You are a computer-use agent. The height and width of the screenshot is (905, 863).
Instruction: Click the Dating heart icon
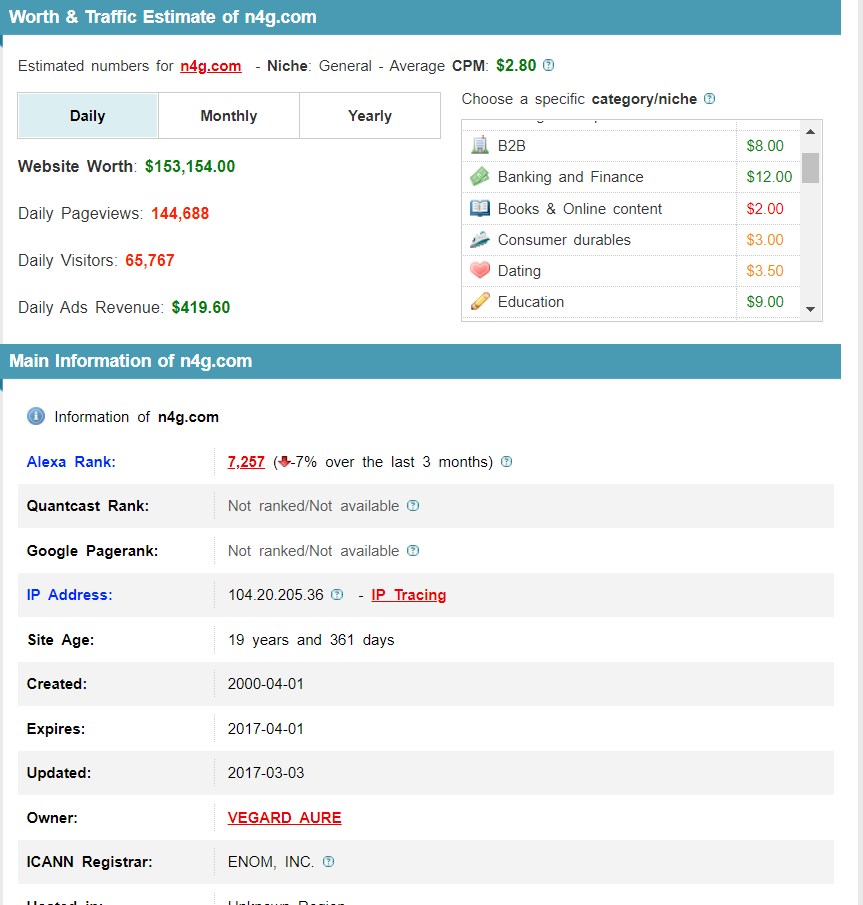click(480, 270)
